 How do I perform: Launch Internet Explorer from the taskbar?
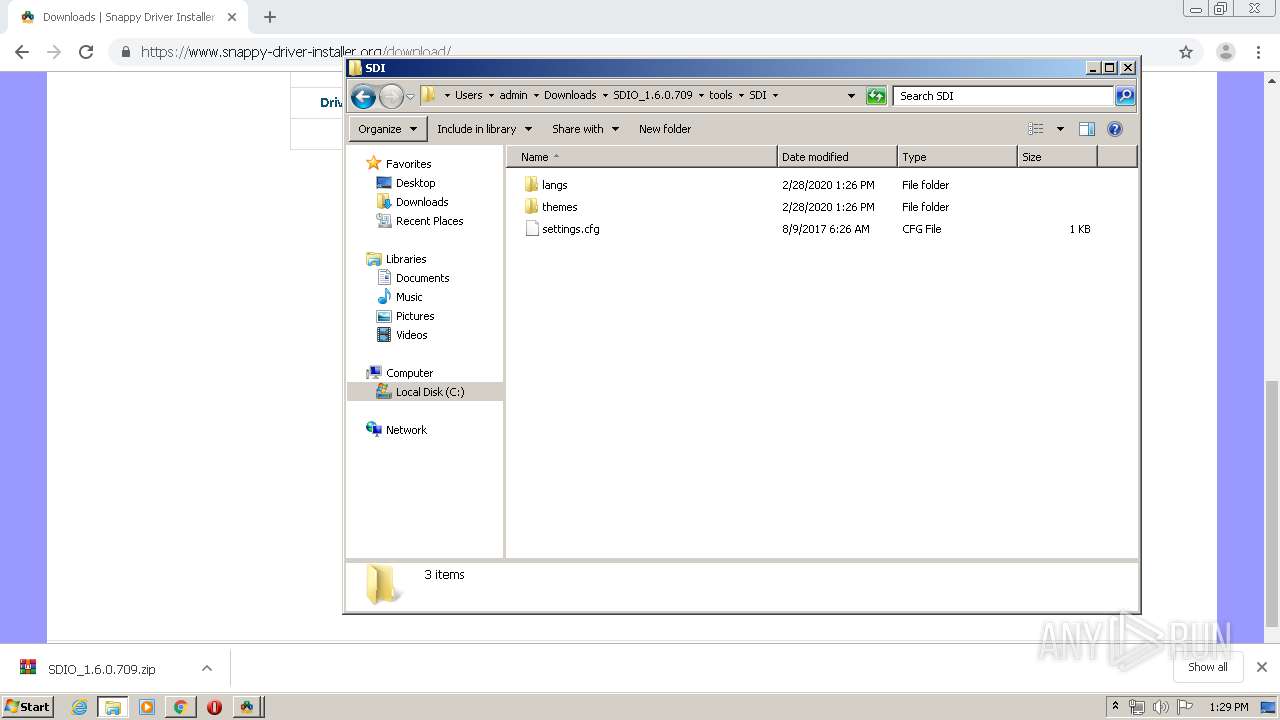79,707
